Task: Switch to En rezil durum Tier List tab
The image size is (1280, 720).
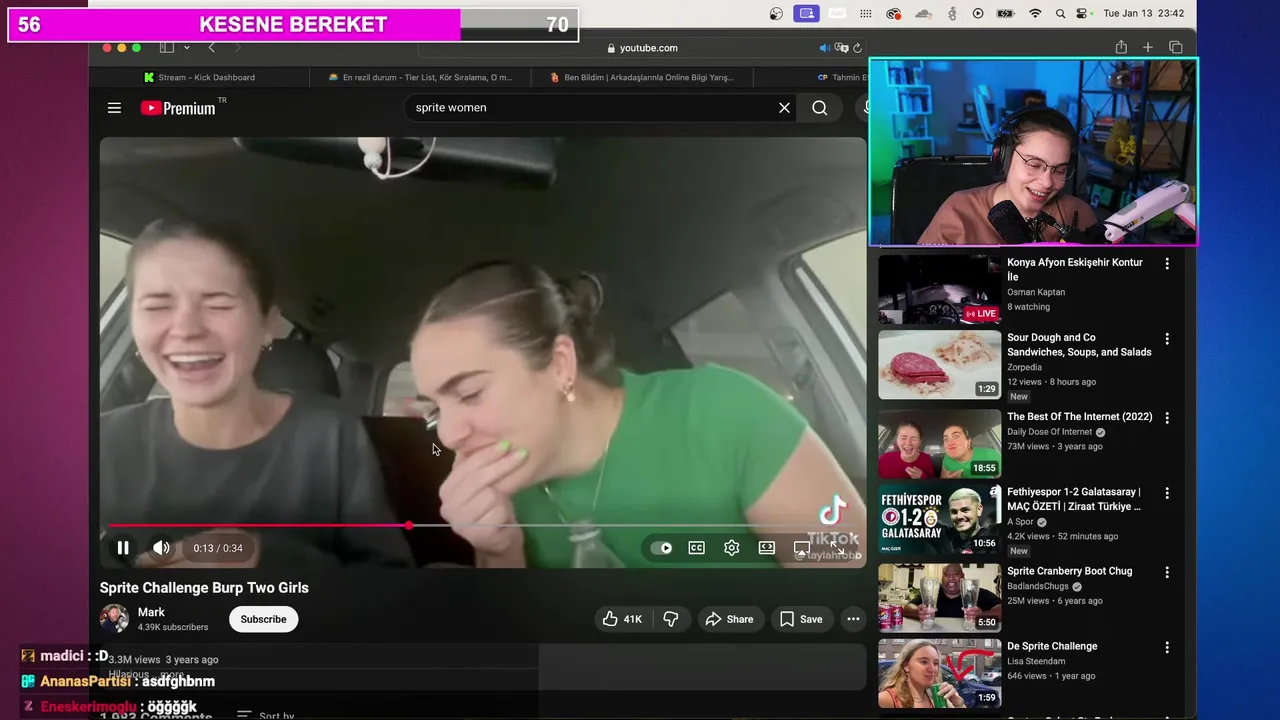Action: 420,77
